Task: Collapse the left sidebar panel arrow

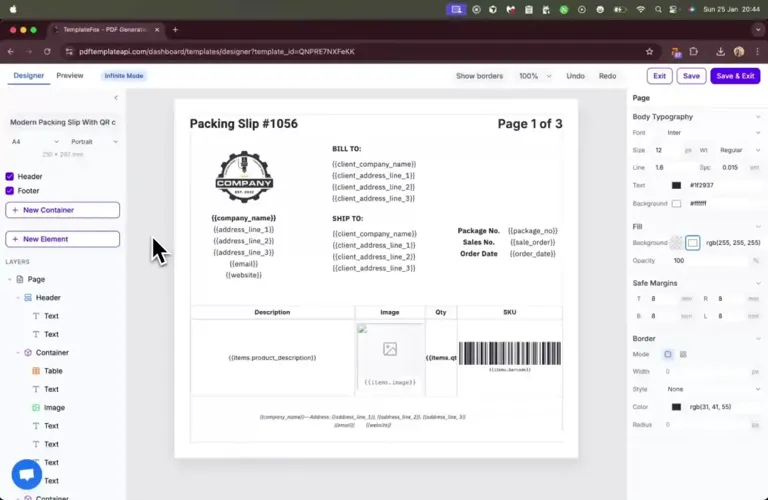Action: 116,98
